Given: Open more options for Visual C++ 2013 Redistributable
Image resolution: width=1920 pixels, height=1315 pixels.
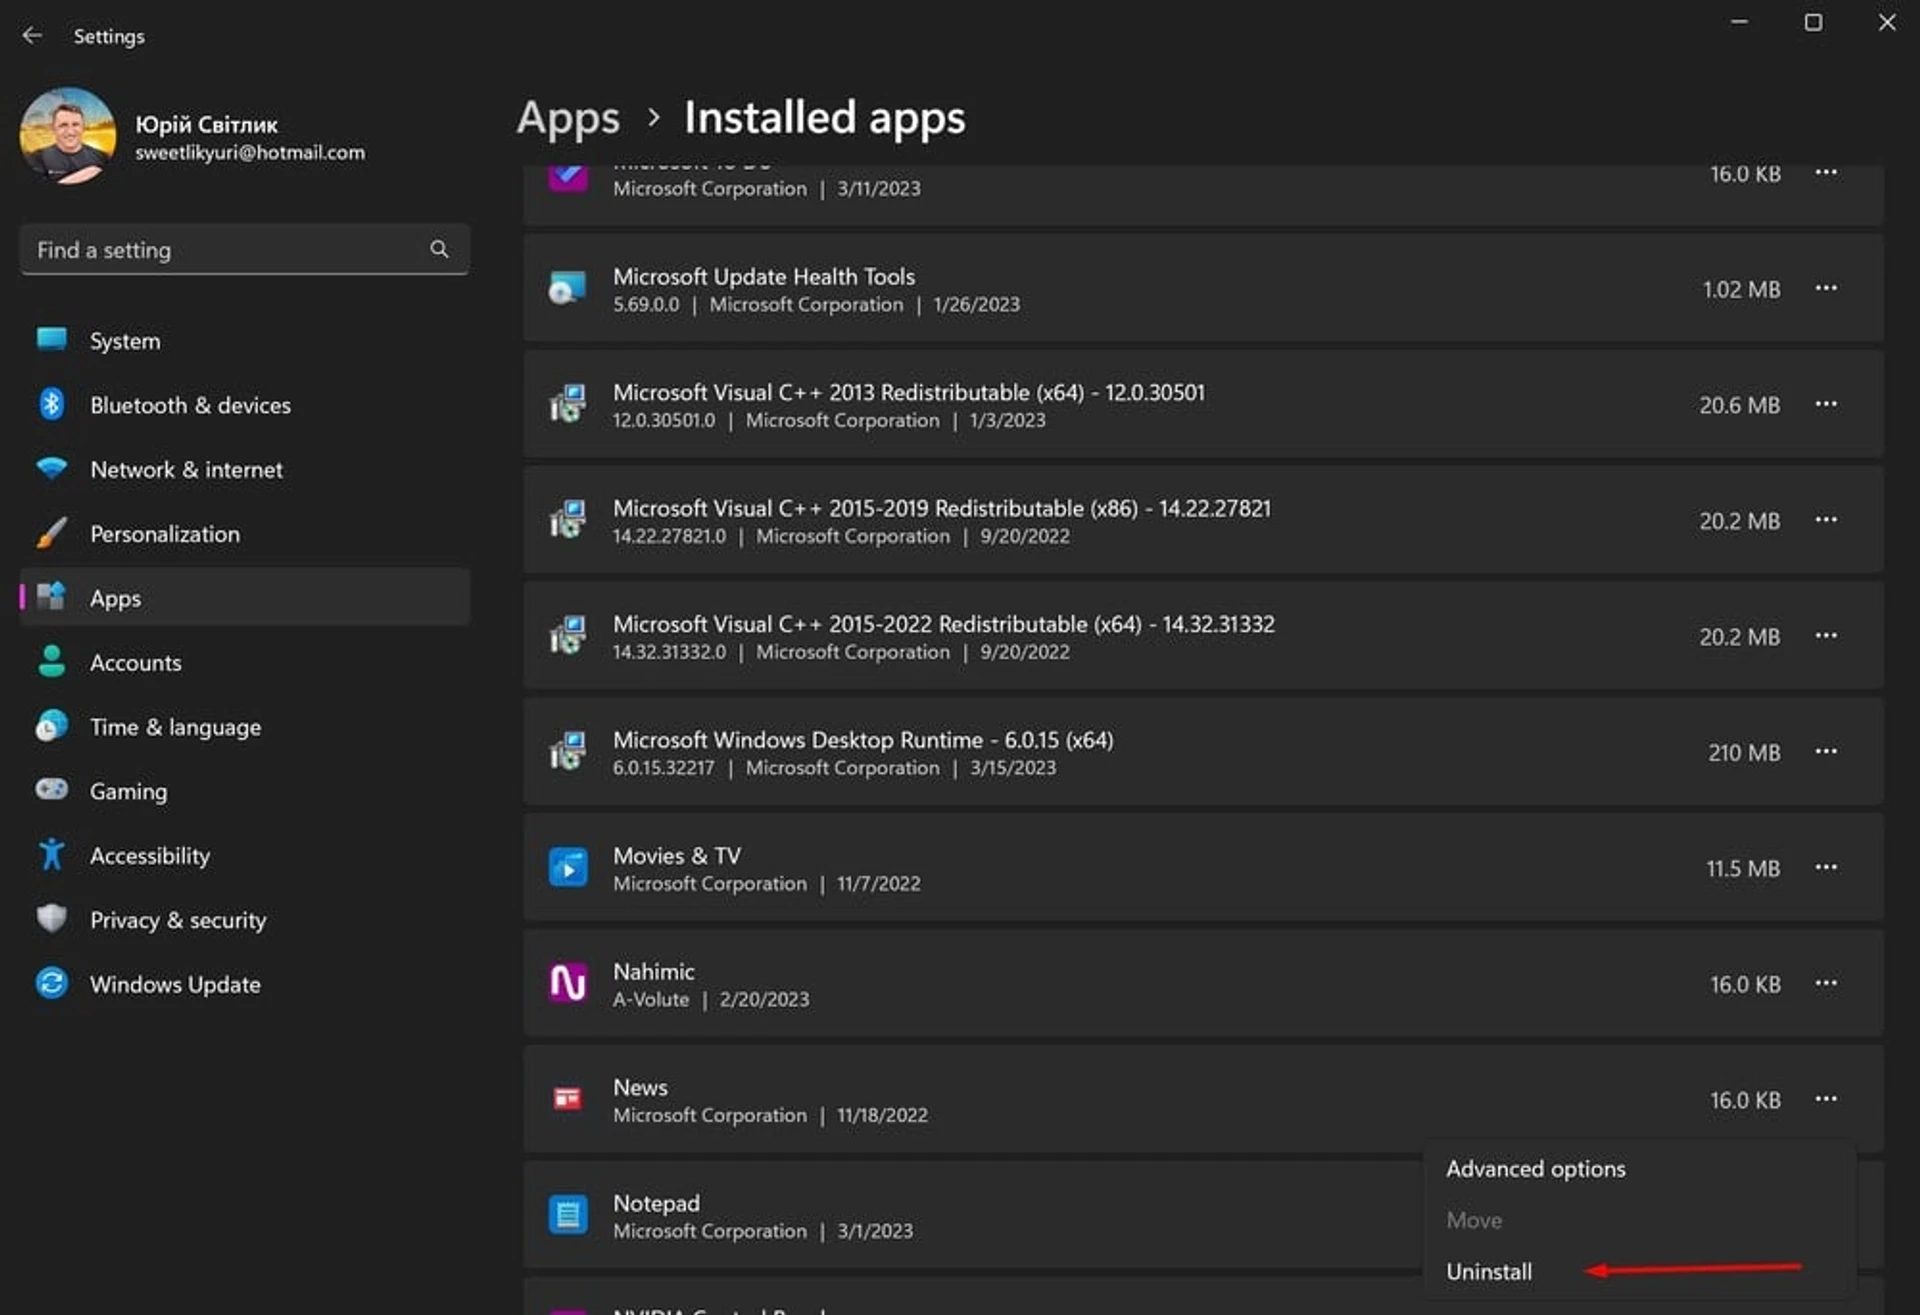Looking at the screenshot, I should click(1826, 404).
